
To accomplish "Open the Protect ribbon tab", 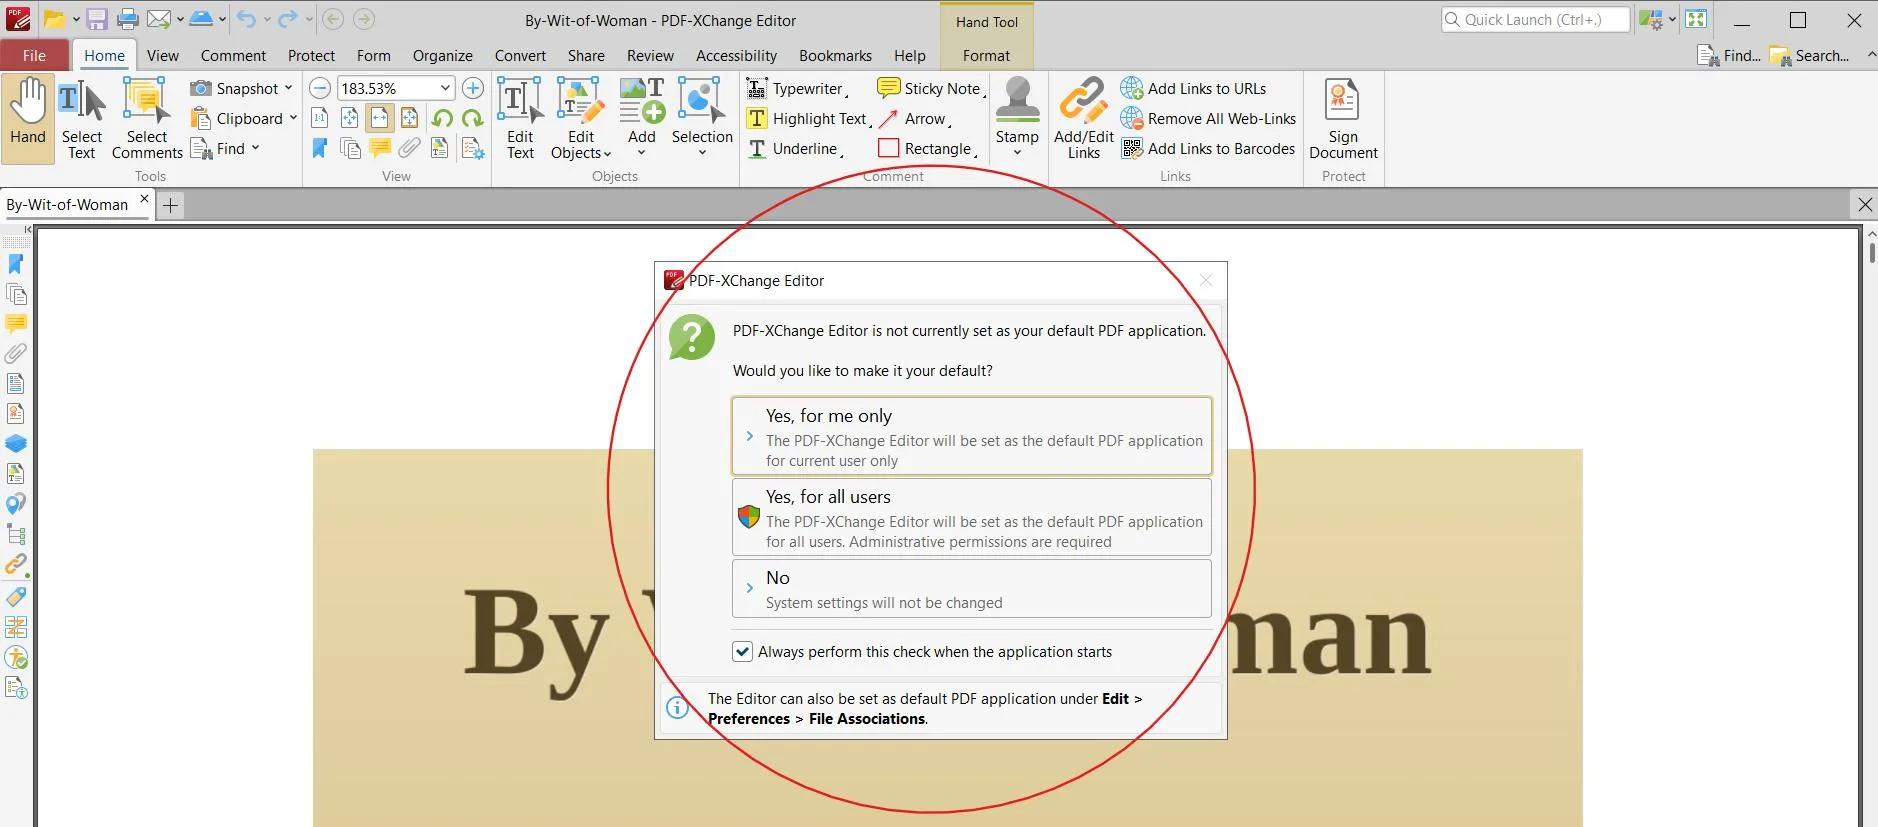I will (x=311, y=56).
